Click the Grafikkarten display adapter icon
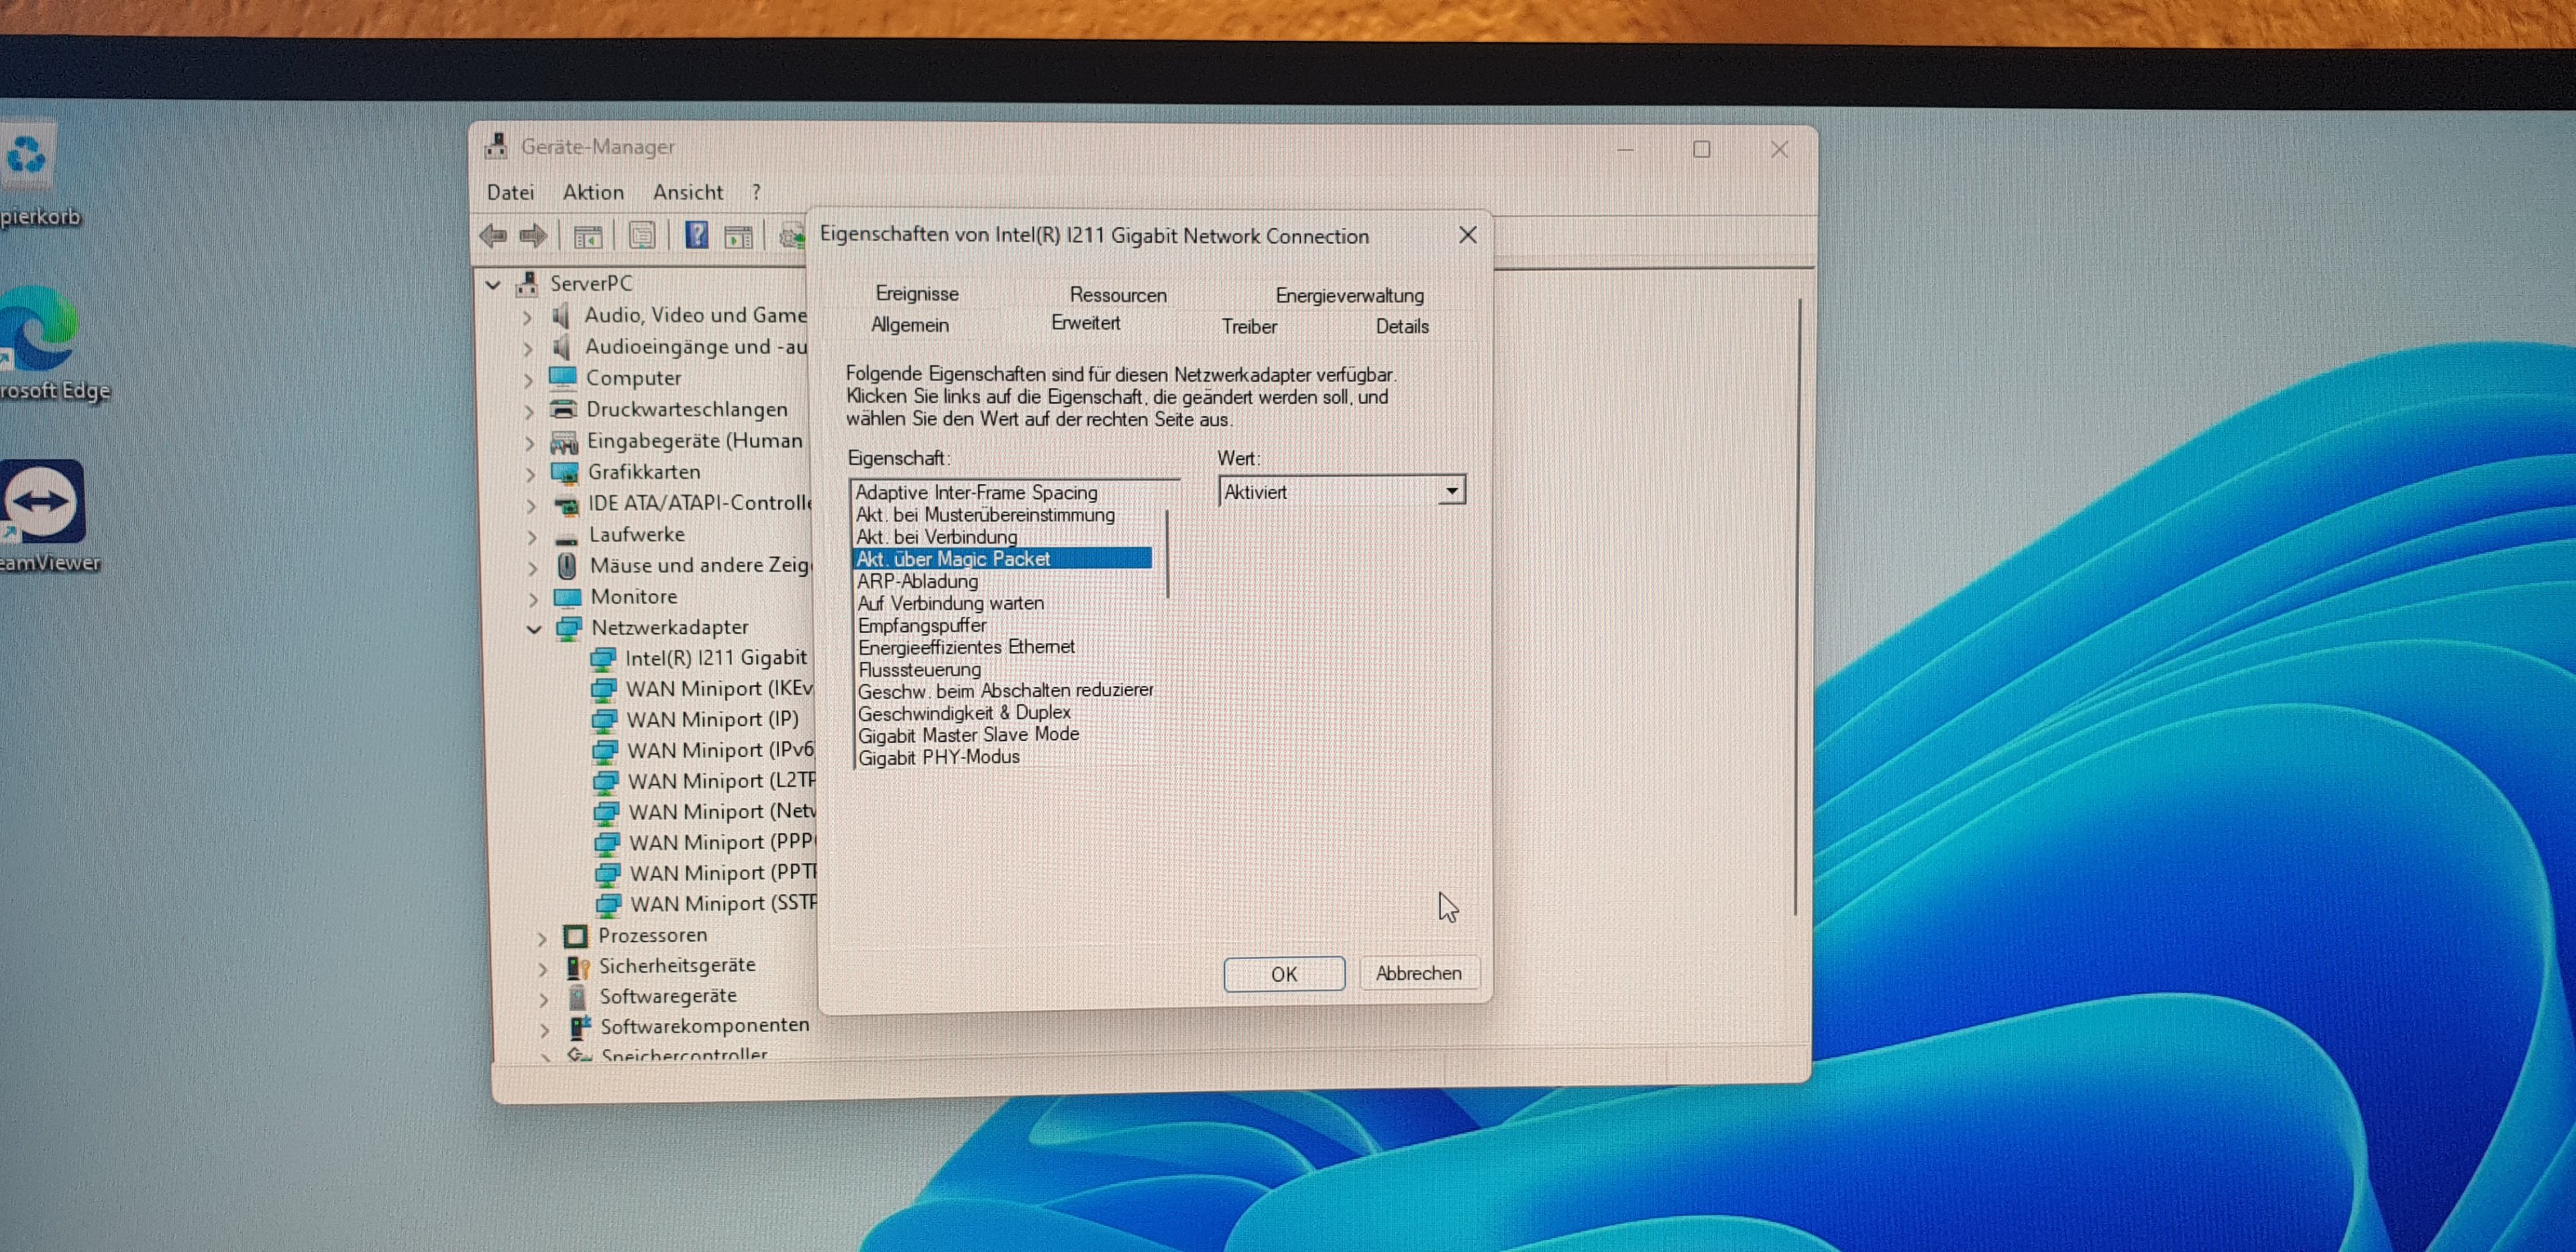The height and width of the screenshot is (1252, 2576). (565, 472)
